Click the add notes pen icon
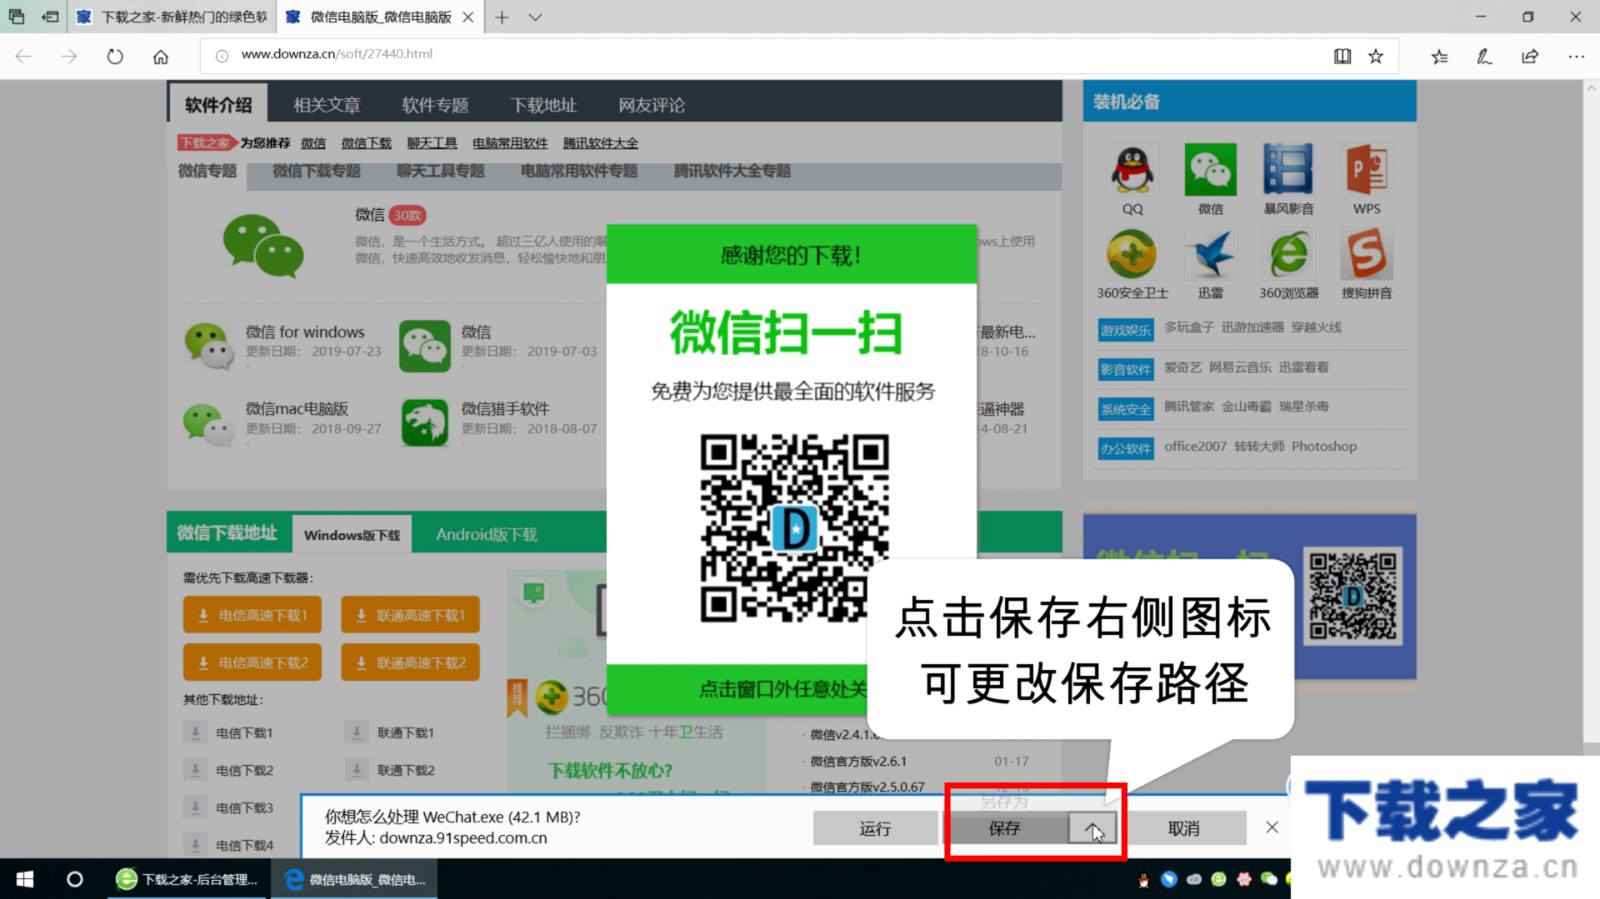Image resolution: width=1600 pixels, height=899 pixels. pos(1484,56)
